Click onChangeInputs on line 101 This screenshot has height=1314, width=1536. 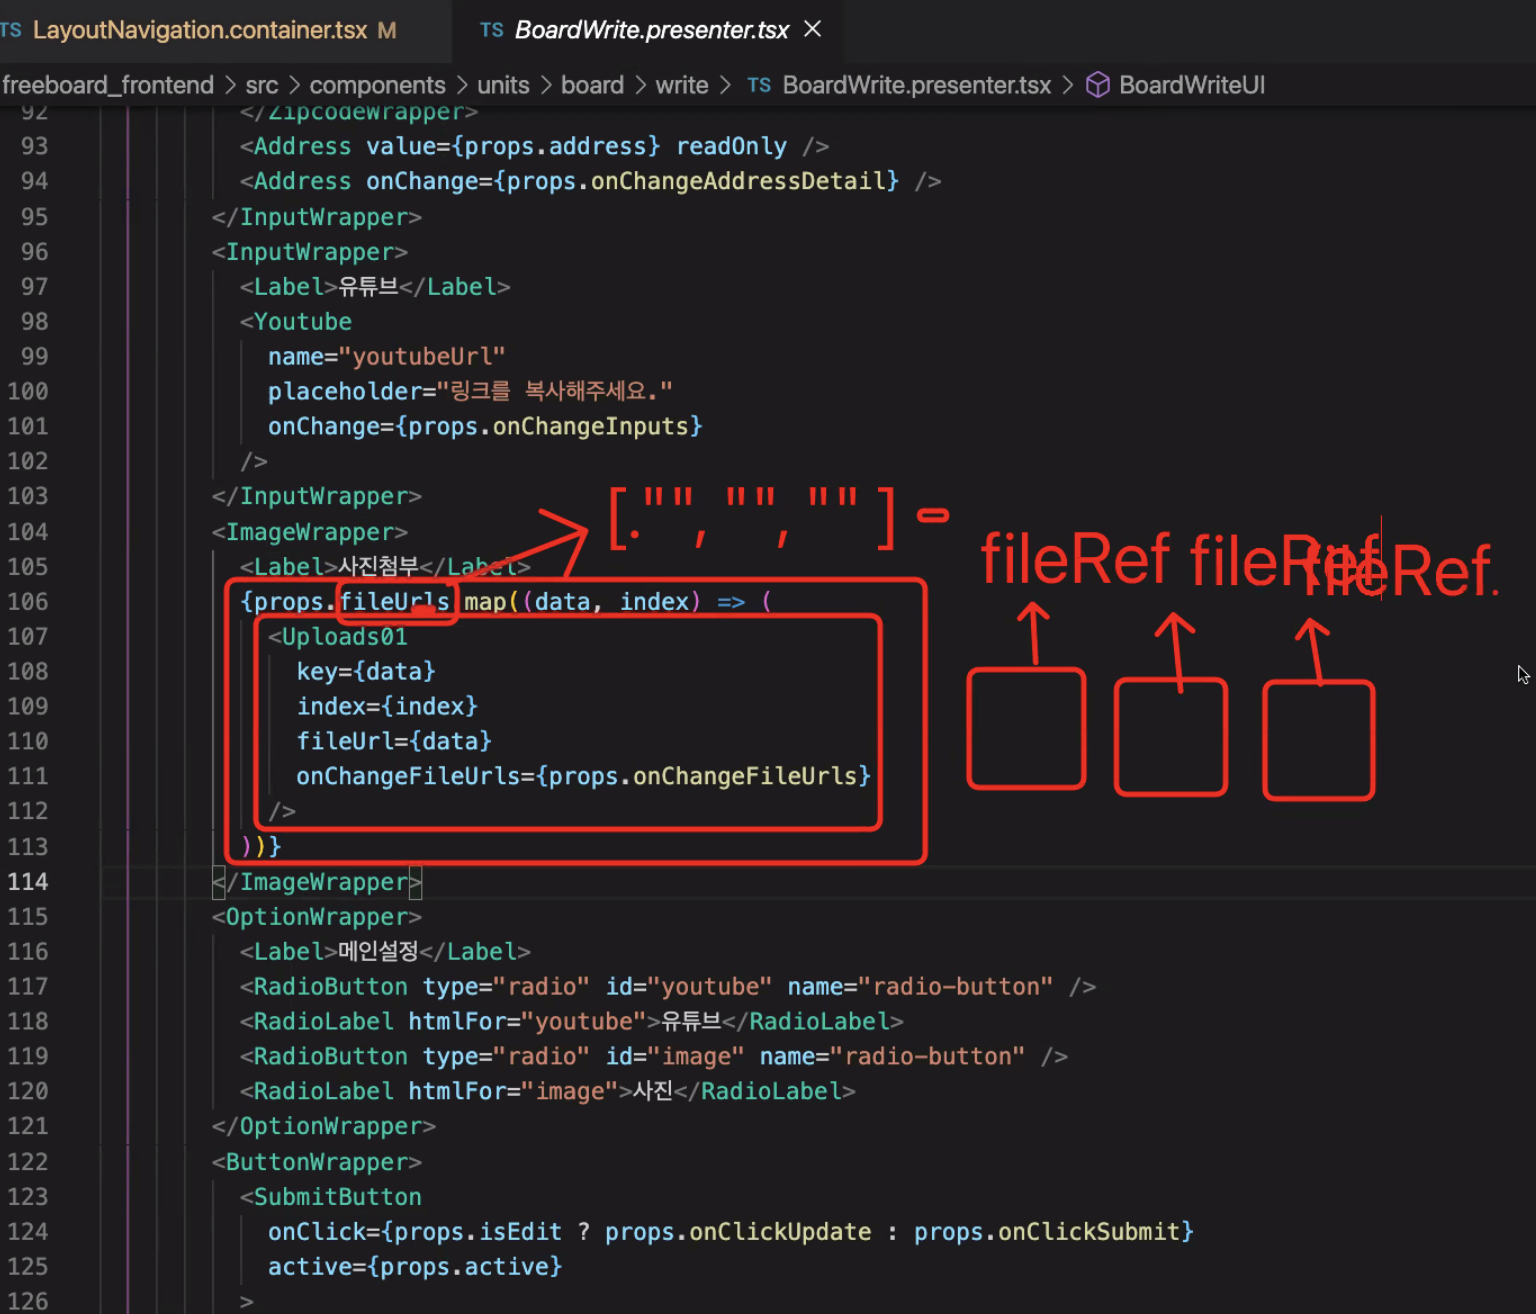[x=590, y=426]
